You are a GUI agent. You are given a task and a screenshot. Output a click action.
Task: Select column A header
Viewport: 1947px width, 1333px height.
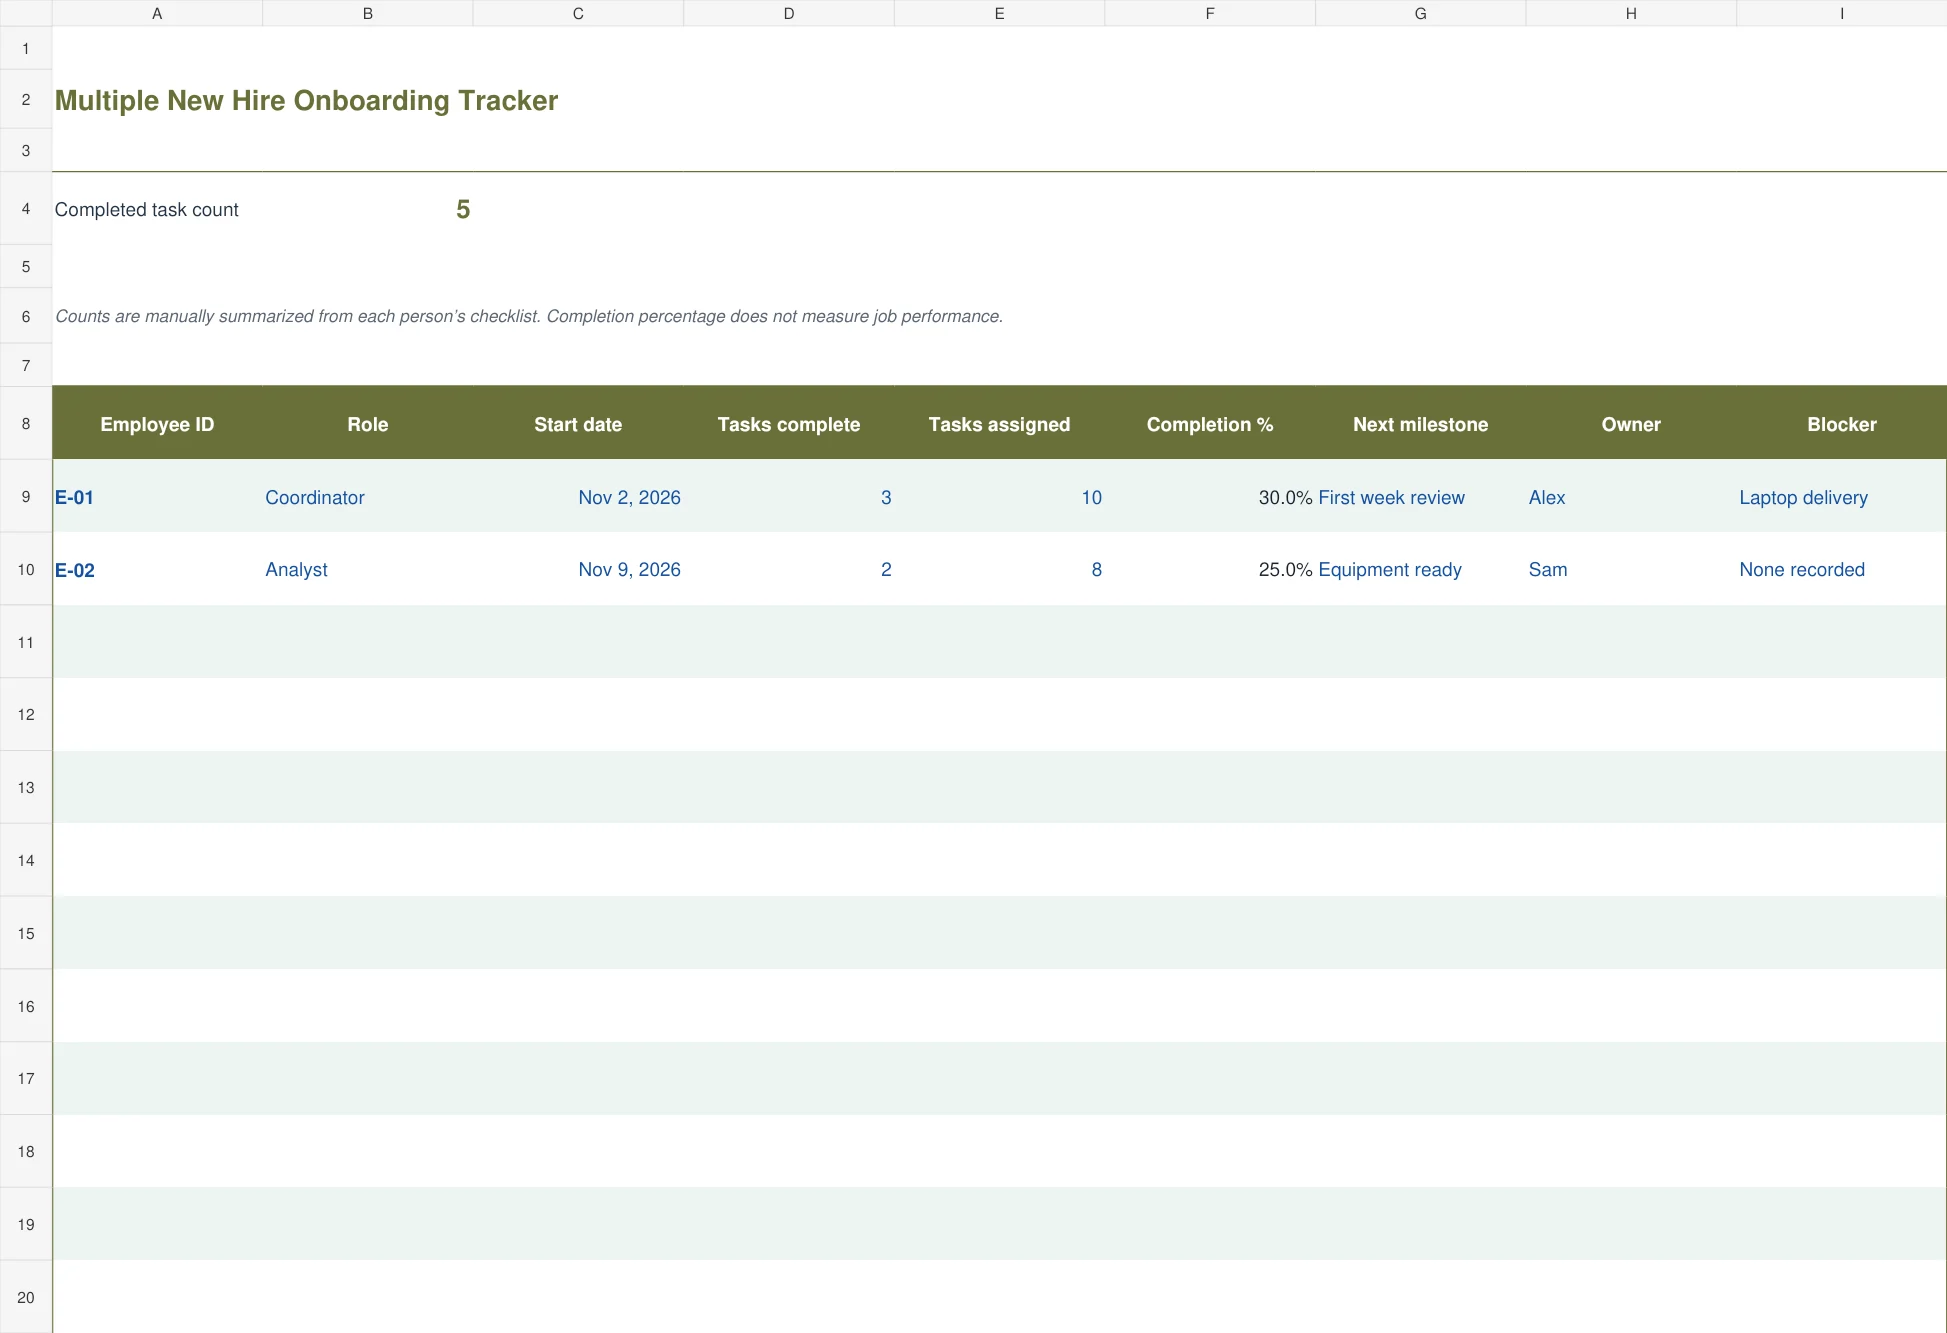click(157, 13)
